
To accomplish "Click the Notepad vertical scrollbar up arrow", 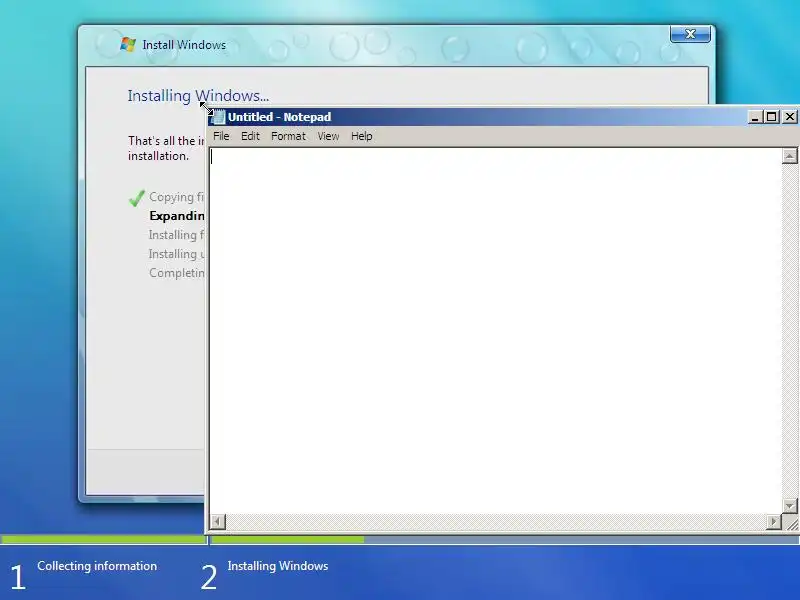I will [789, 156].
